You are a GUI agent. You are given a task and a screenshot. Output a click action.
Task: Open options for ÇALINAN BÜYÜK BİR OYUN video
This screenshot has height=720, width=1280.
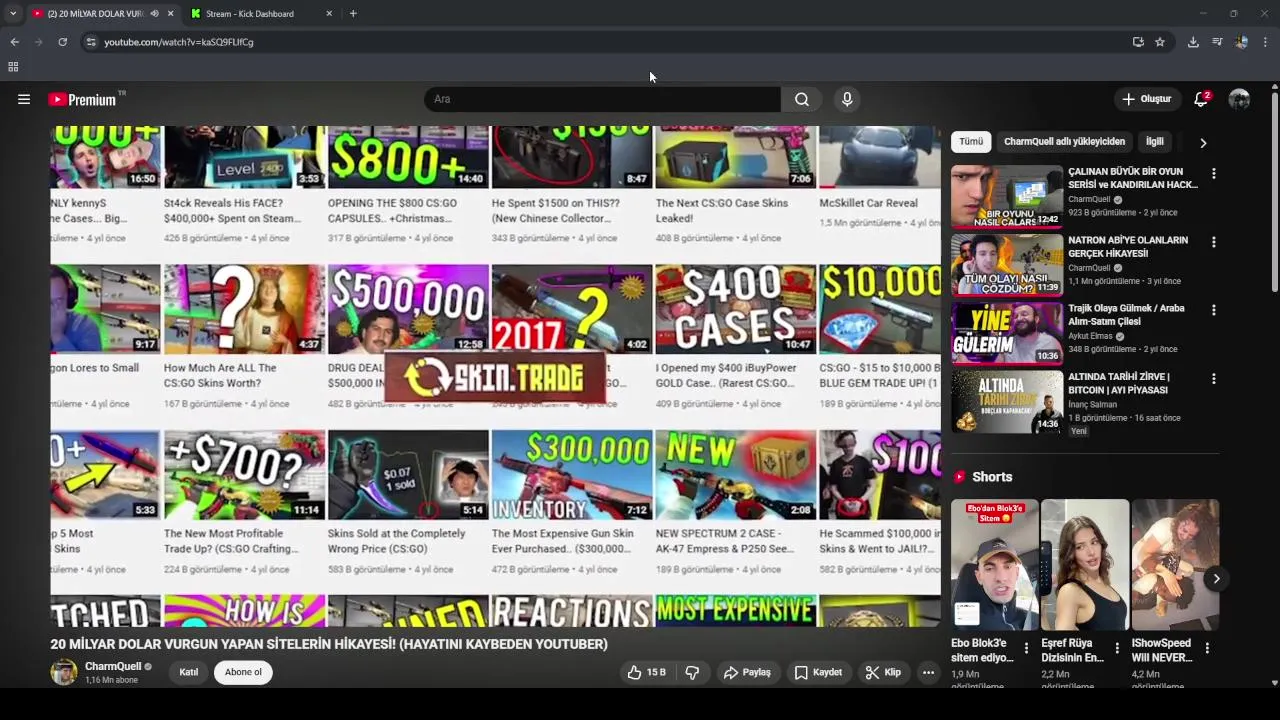click(1213, 174)
